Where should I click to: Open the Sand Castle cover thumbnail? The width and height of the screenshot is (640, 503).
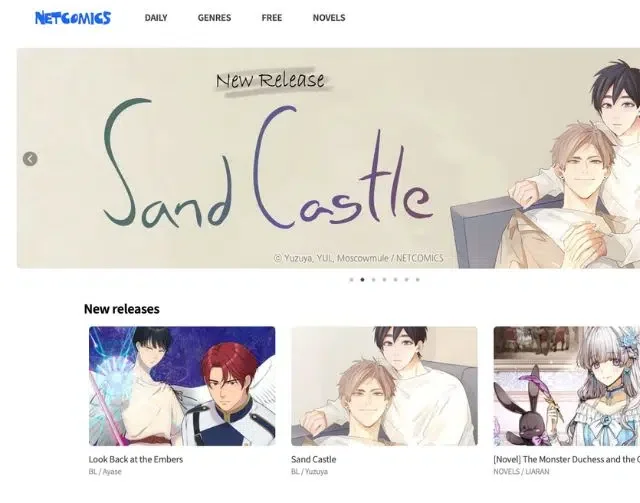[384, 386]
